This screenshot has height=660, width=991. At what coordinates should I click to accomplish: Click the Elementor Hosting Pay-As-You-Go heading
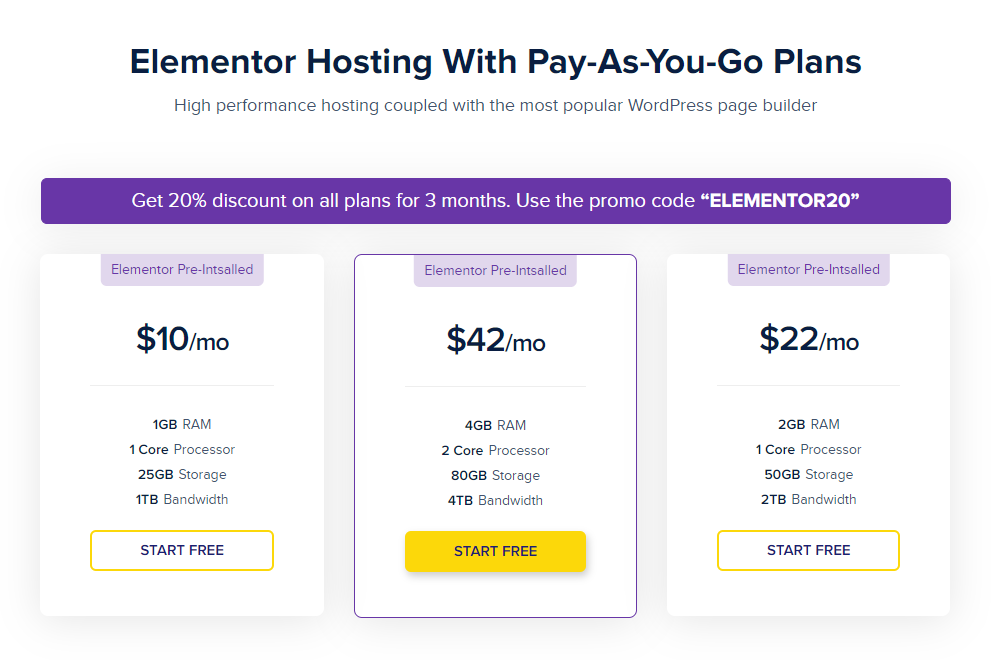pyautogui.click(x=495, y=62)
